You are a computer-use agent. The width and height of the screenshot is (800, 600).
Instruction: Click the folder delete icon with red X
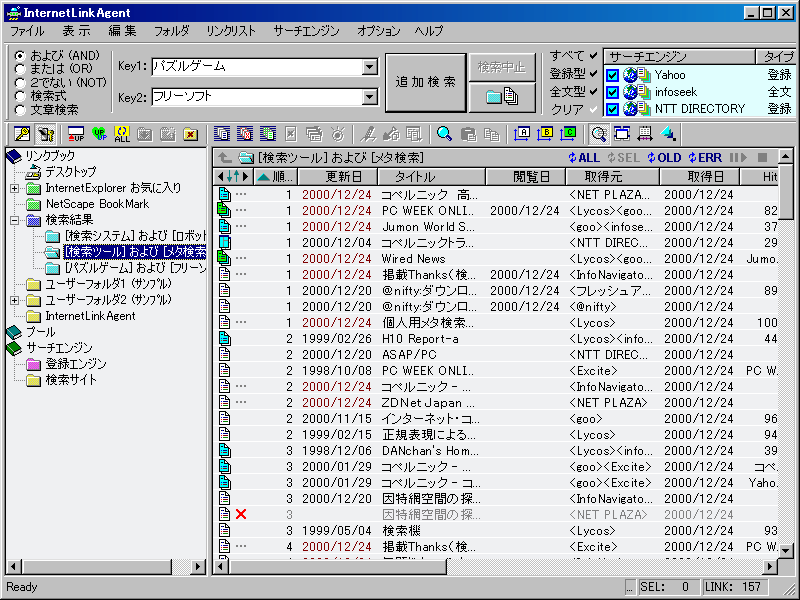pos(190,134)
